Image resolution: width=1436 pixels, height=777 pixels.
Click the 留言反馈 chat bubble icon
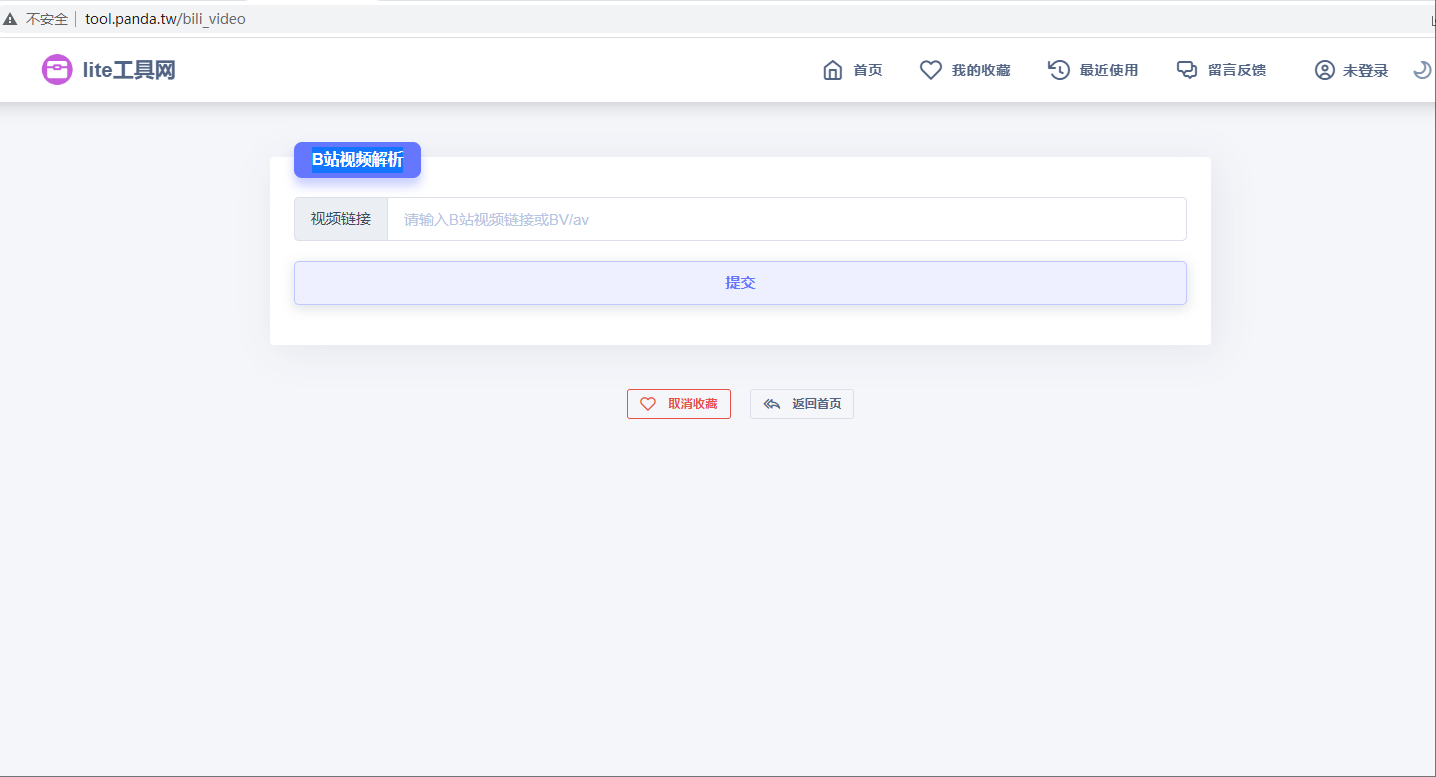[x=1187, y=70]
